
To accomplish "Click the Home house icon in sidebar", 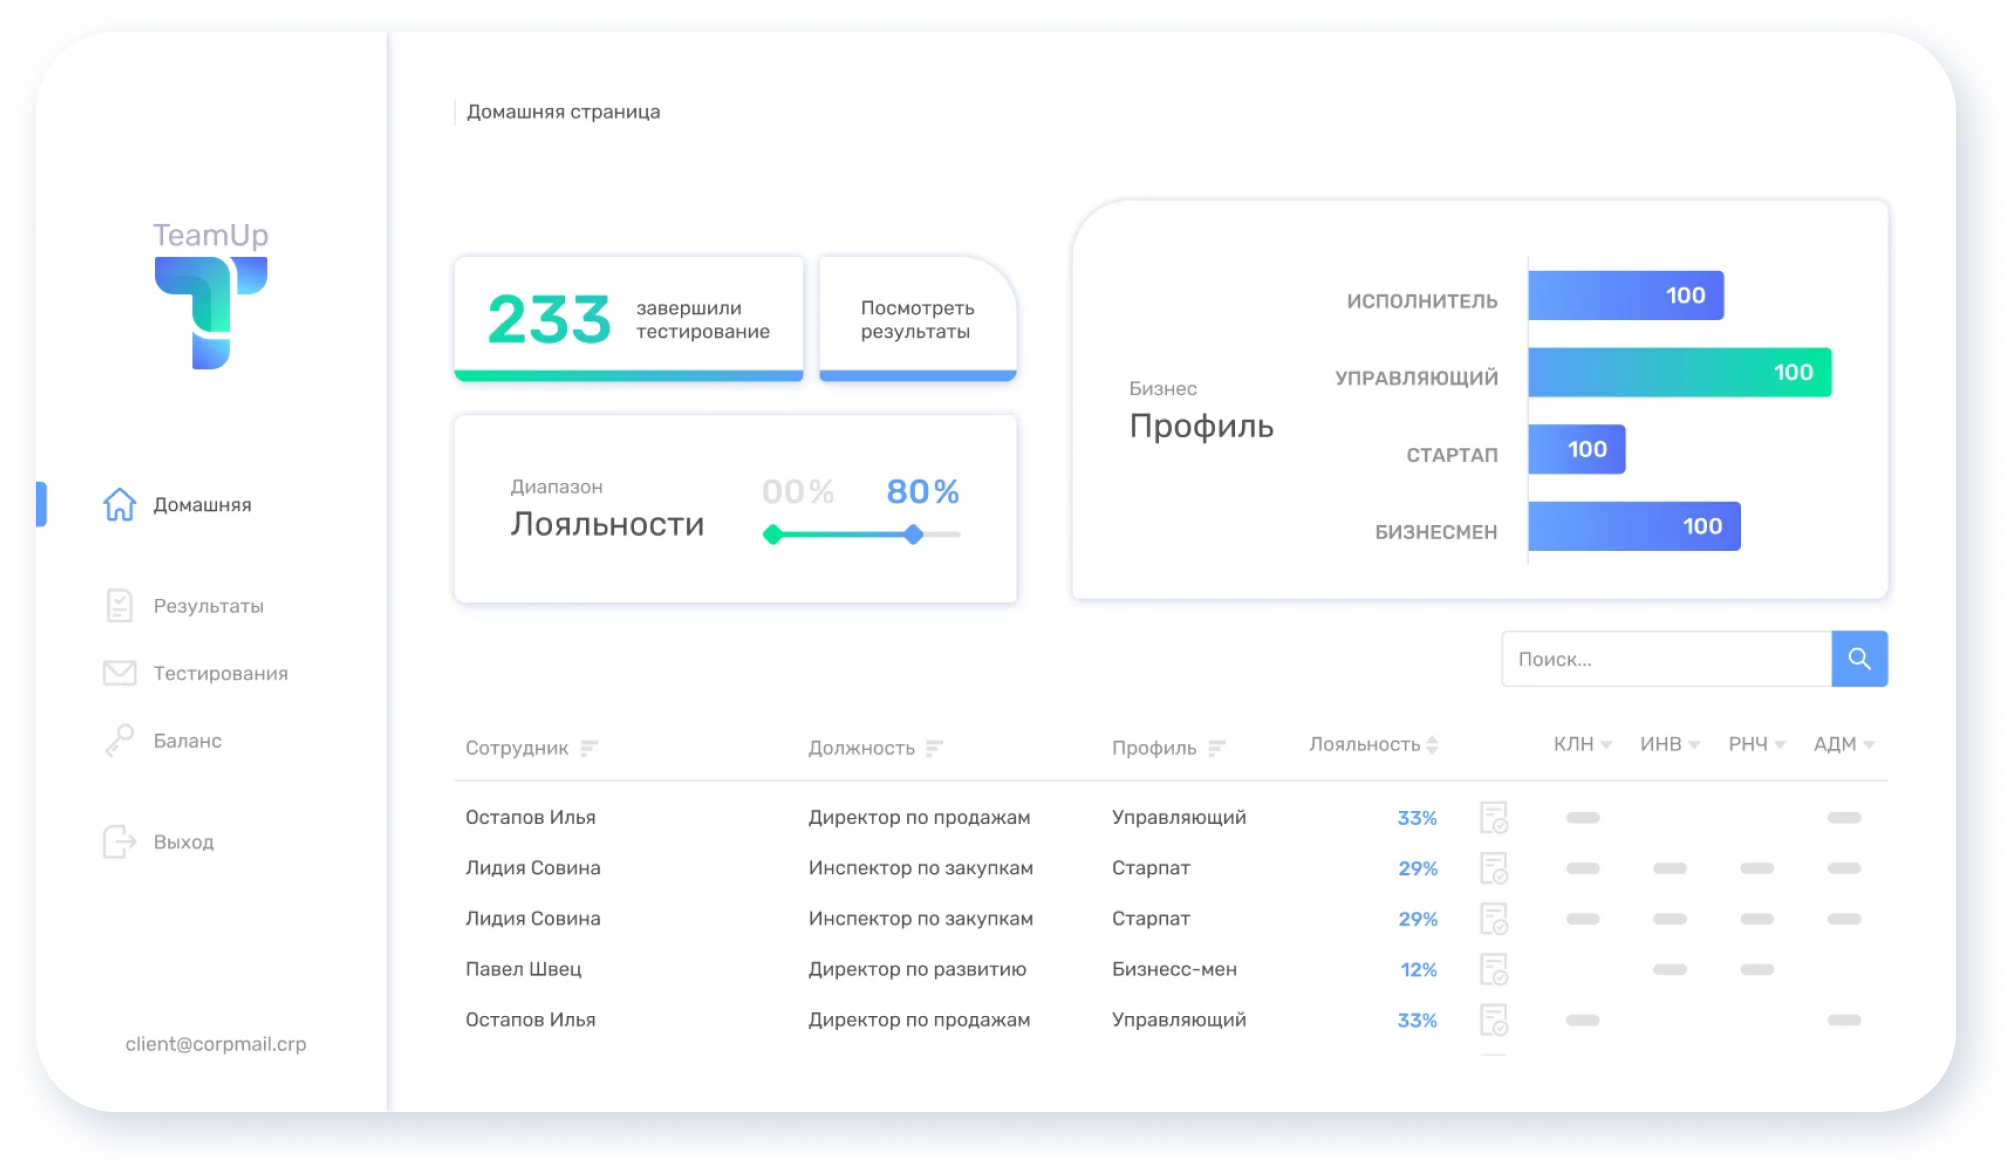I will [x=119, y=504].
